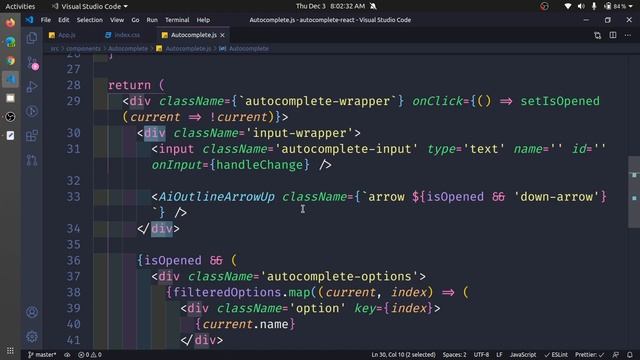Click the 'autocomplete-options' string on line 37

(339, 276)
